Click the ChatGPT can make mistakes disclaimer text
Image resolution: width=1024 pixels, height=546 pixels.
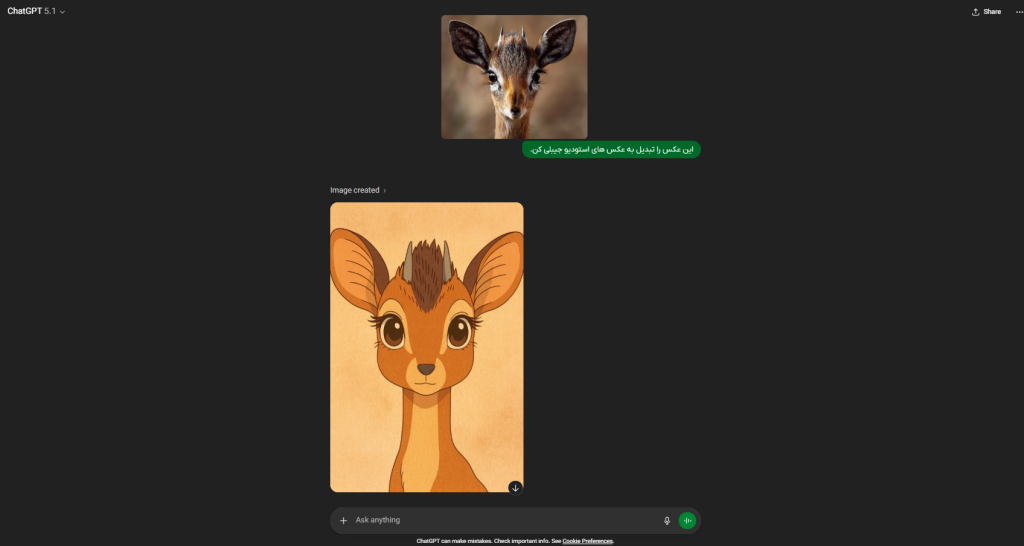pos(488,541)
